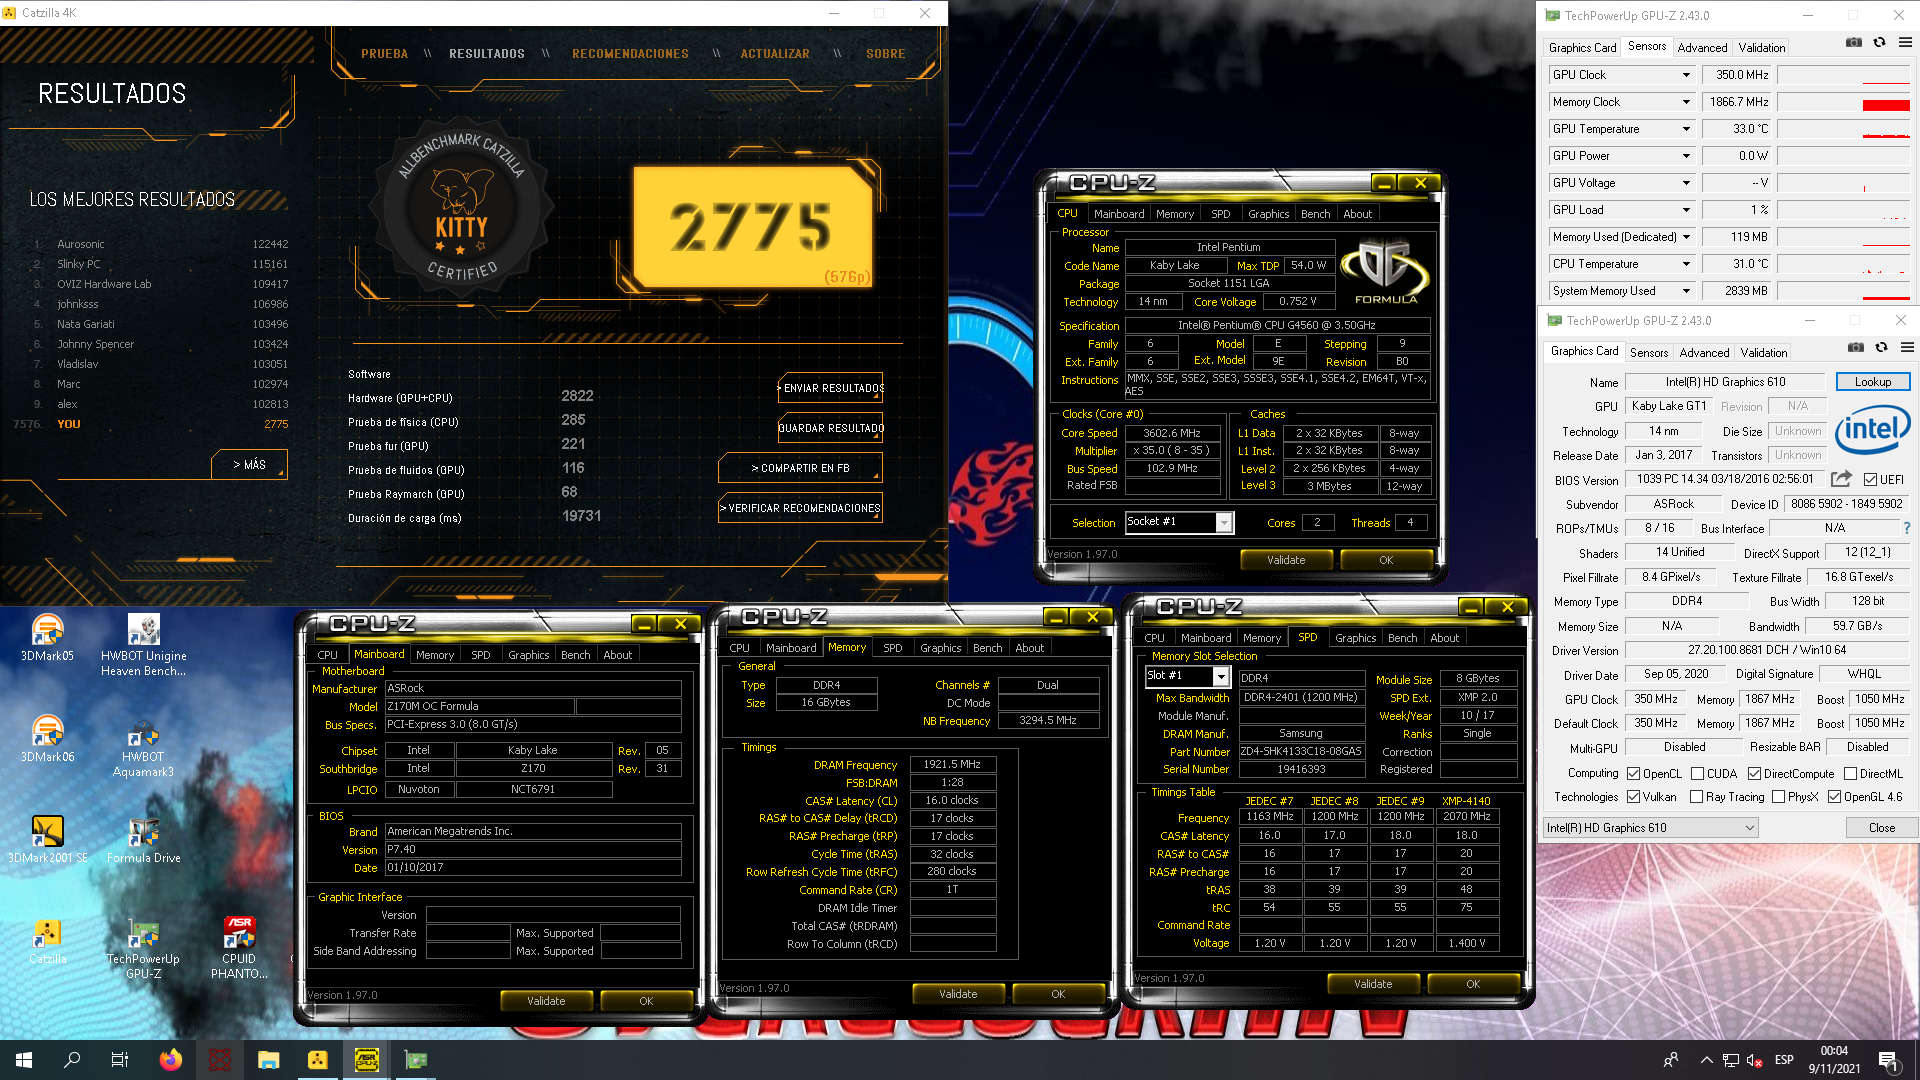Screen dimensions: 1920x1080
Task: Expand the GPU Clock sensor dropdown
Action: coord(1686,75)
